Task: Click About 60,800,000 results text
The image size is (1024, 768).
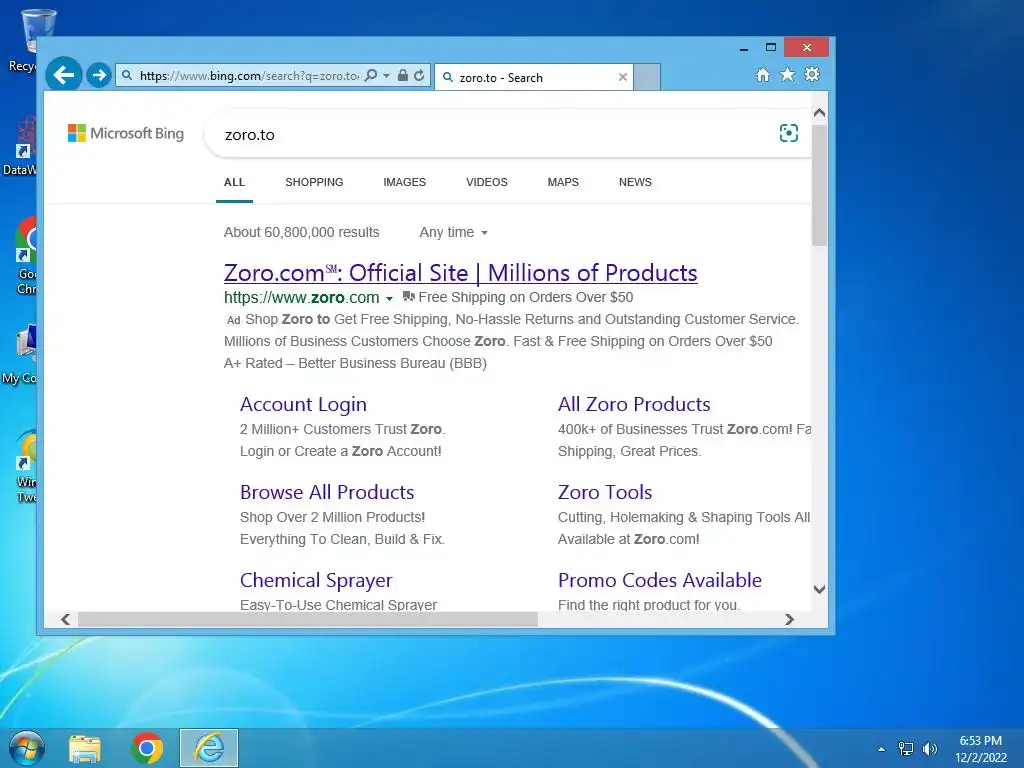Action: pyautogui.click(x=301, y=232)
